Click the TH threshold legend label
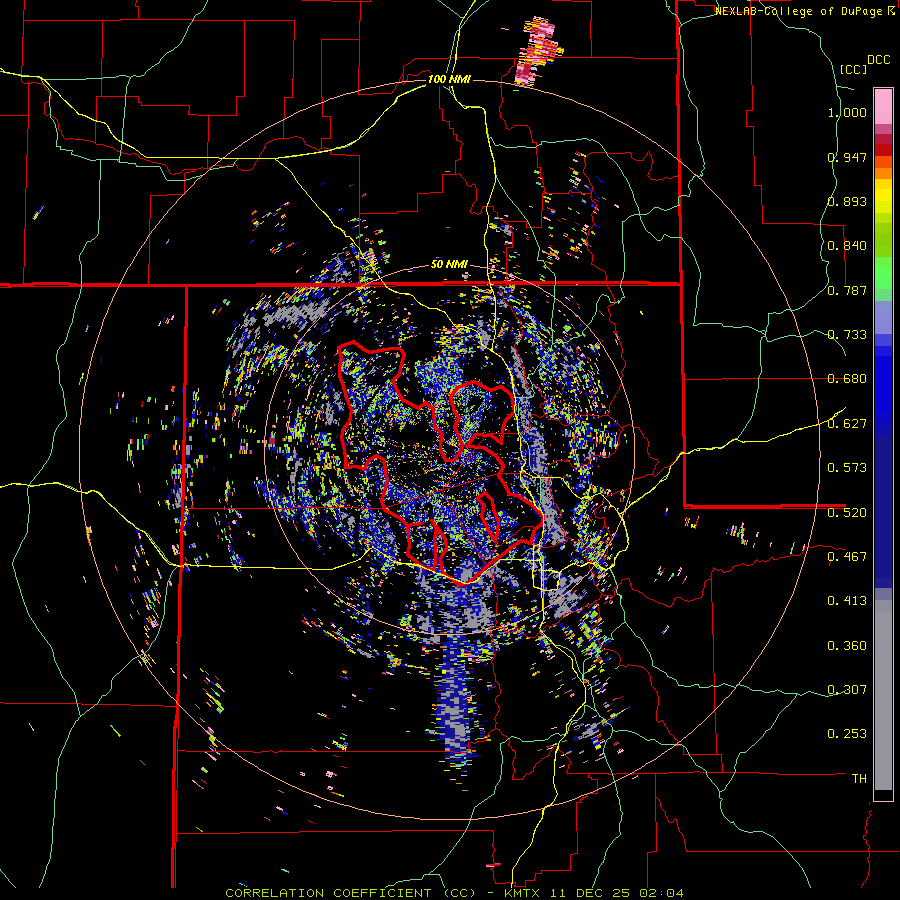Image resolution: width=900 pixels, height=900 pixels. coord(859,779)
